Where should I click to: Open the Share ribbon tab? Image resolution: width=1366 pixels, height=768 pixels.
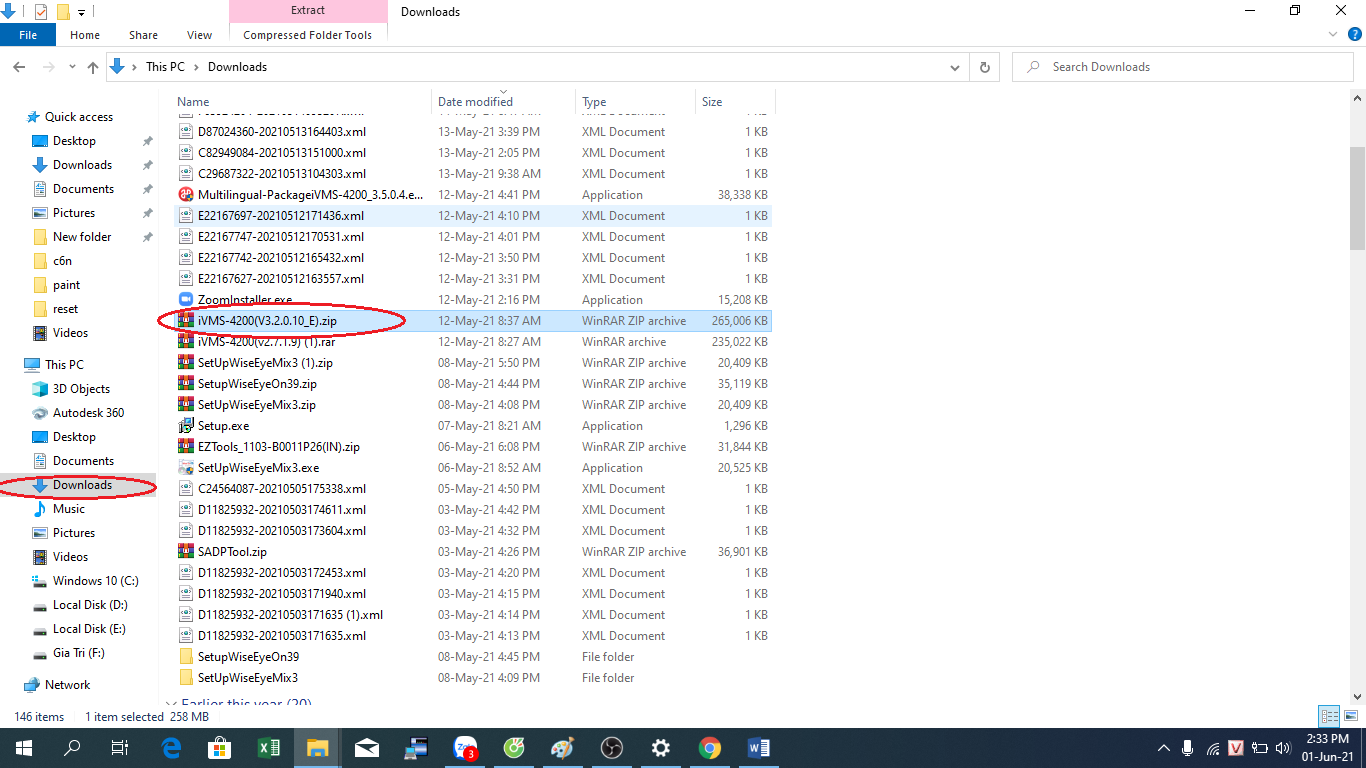(x=143, y=34)
